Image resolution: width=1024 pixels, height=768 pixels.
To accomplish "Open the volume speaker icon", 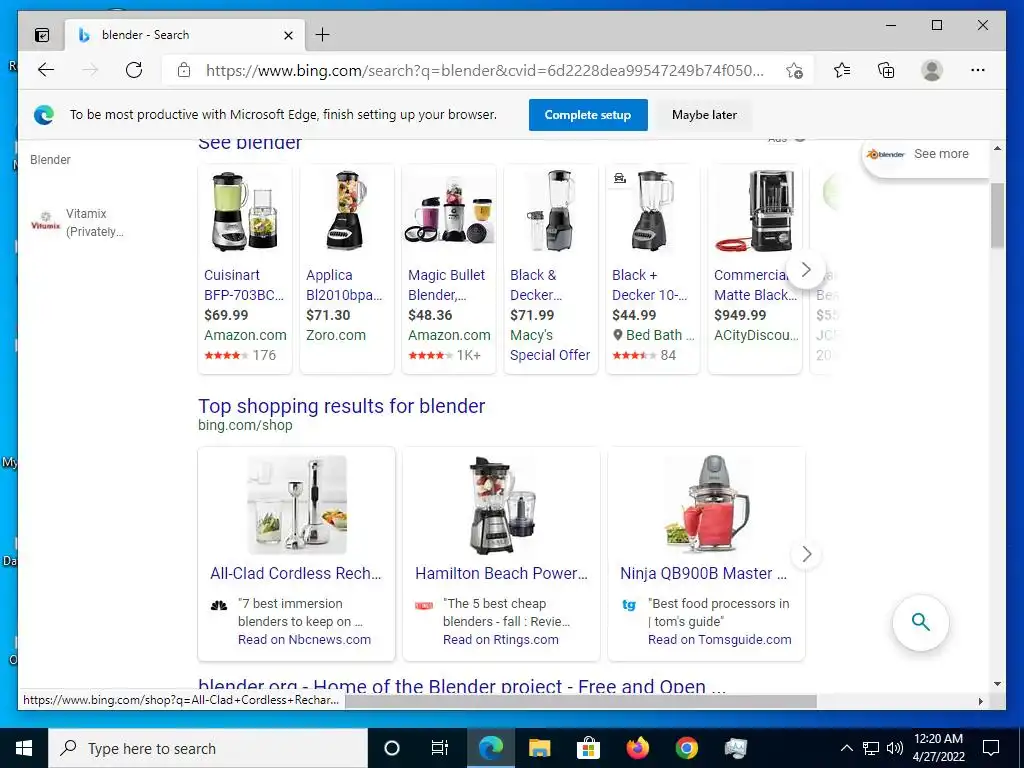I will [x=895, y=748].
